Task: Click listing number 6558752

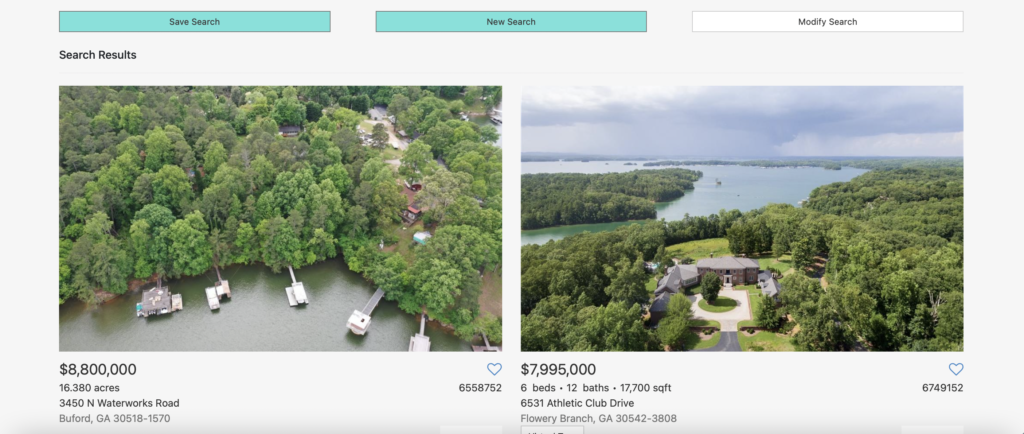Action: [x=480, y=388]
